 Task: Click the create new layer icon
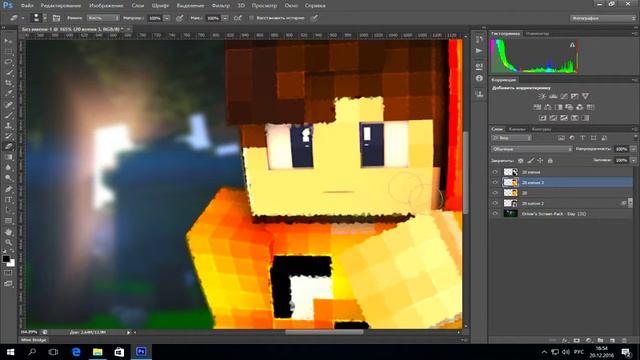click(x=612, y=340)
